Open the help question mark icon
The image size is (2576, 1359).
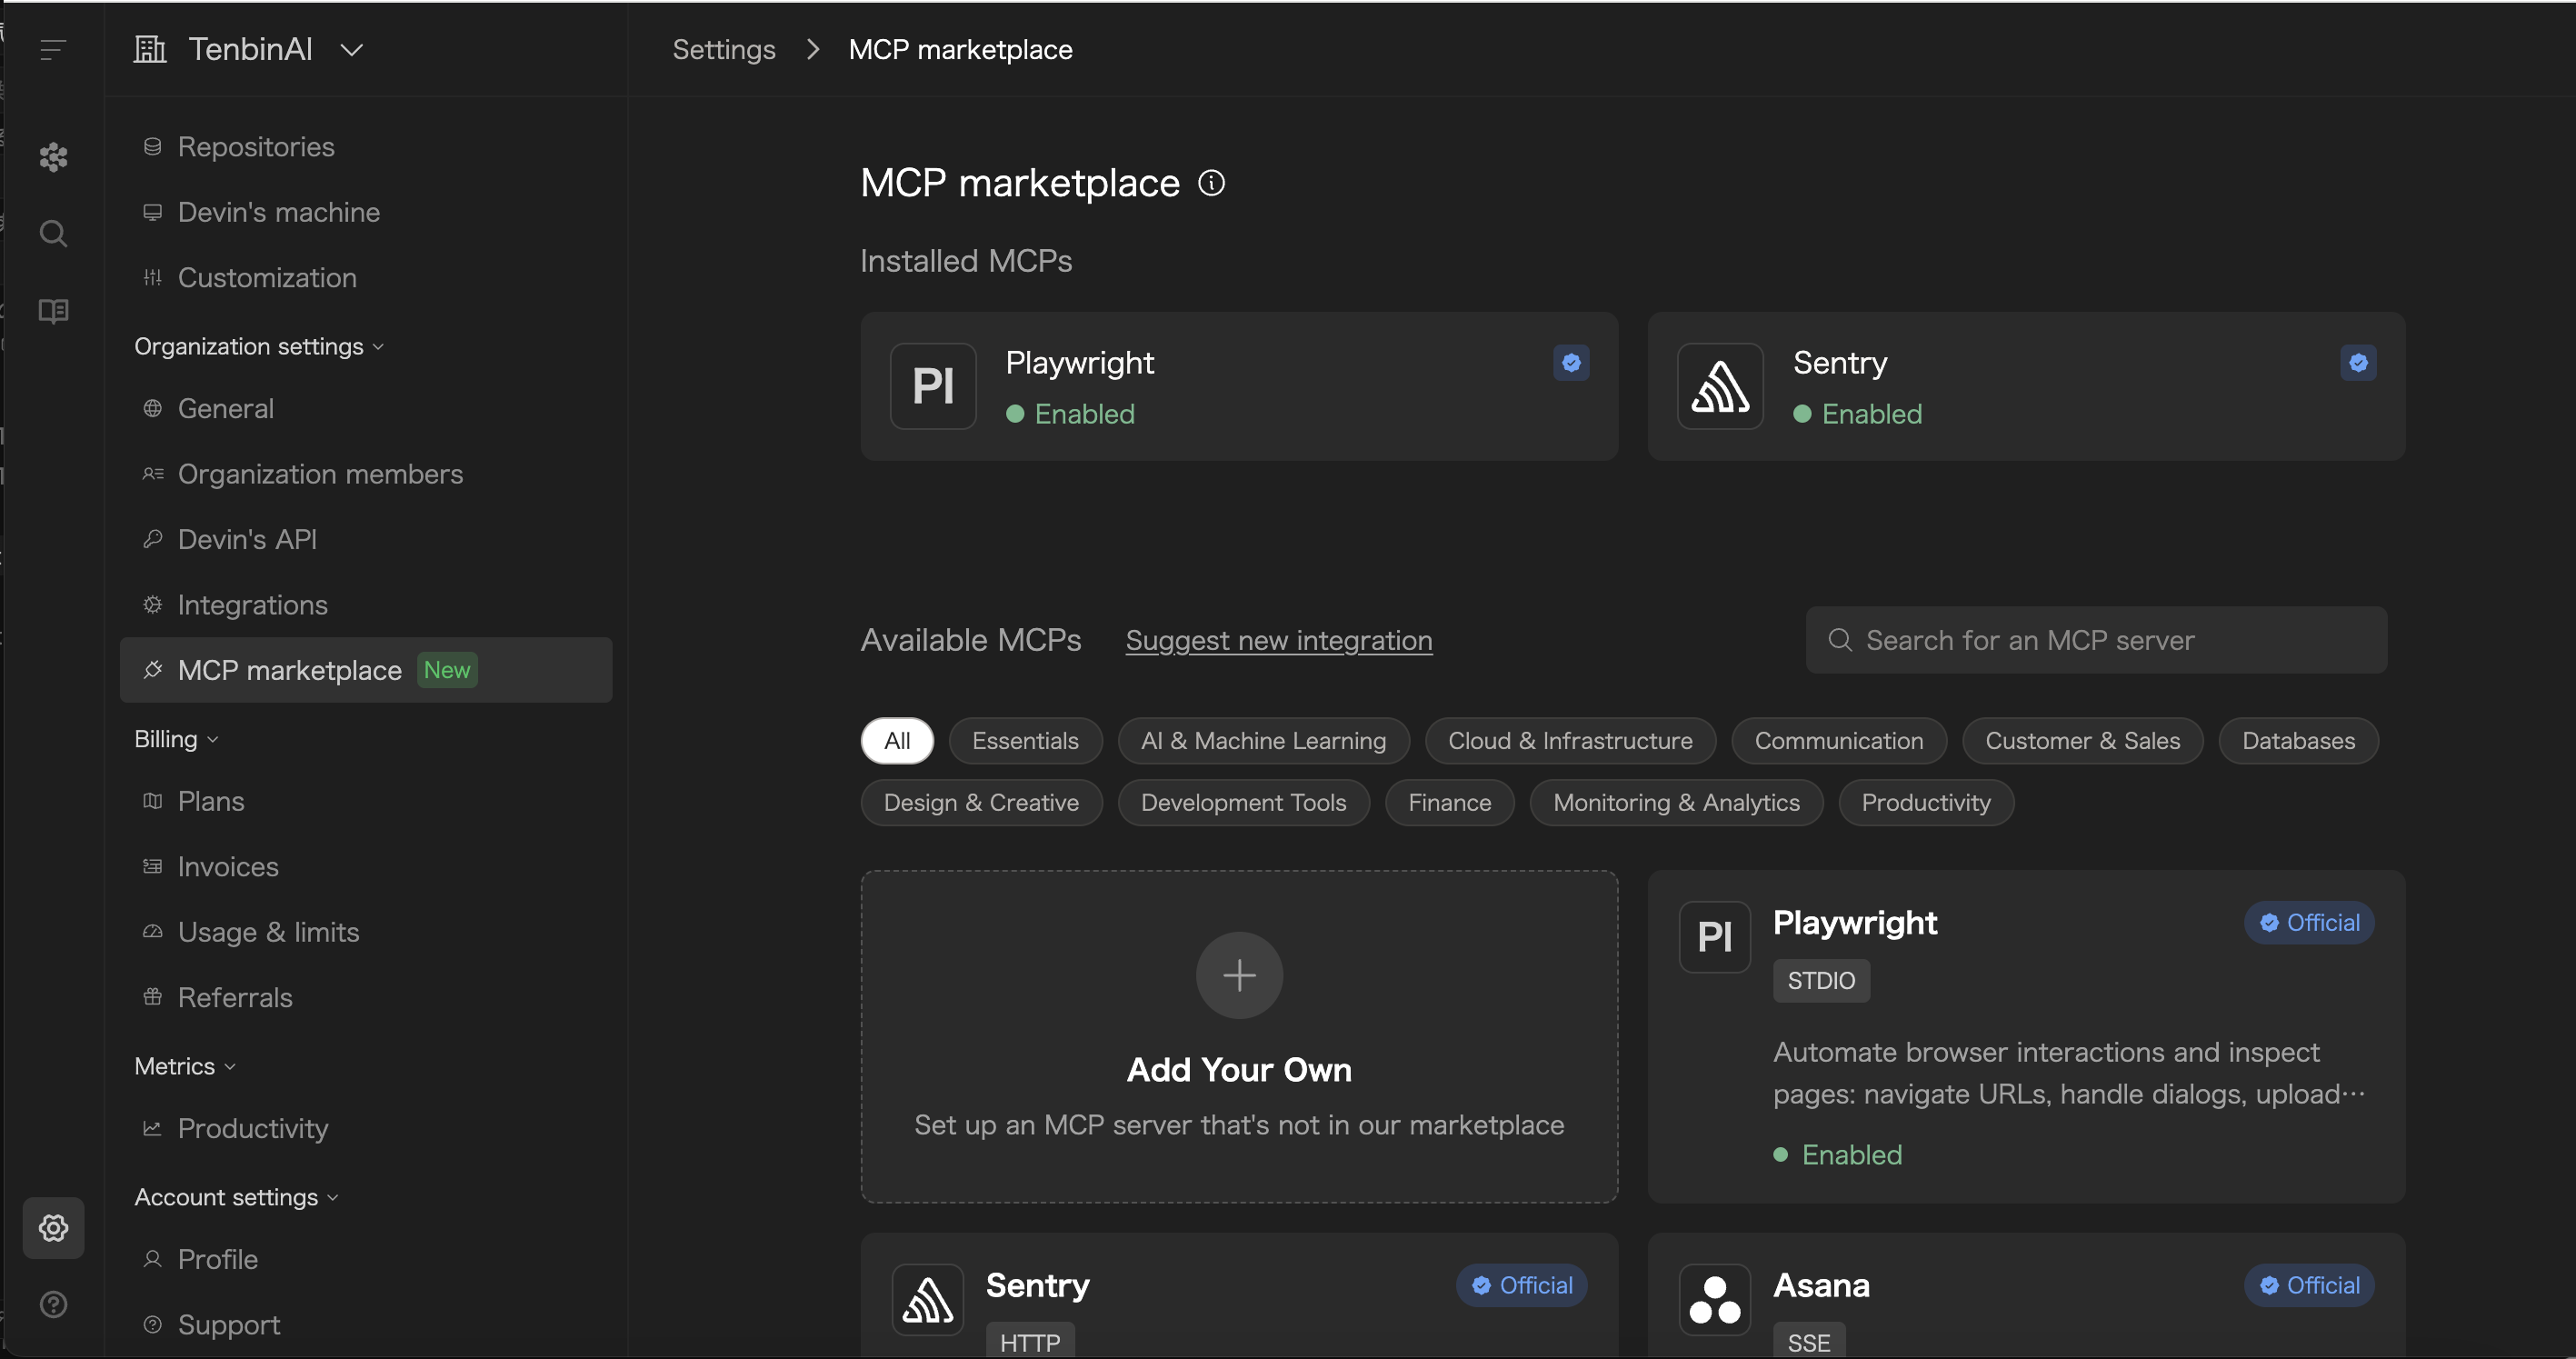pos(53,1304)
